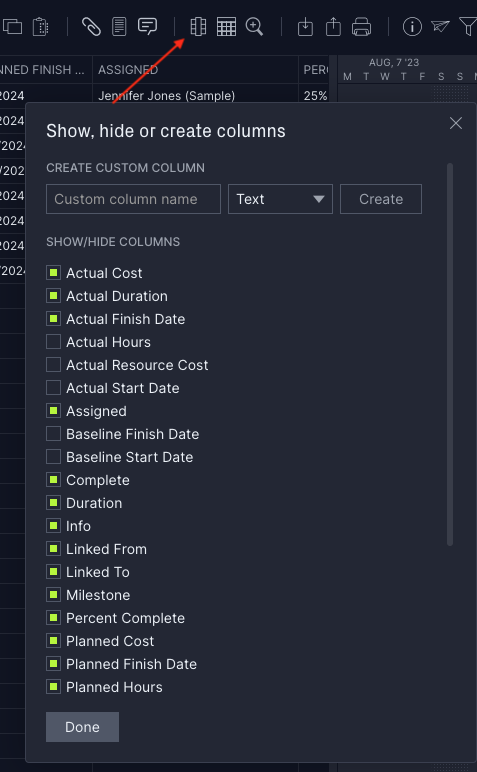The image size is (477, 772).
Task: Enable the Actual Hours checkbox
Action: (53, 342)
